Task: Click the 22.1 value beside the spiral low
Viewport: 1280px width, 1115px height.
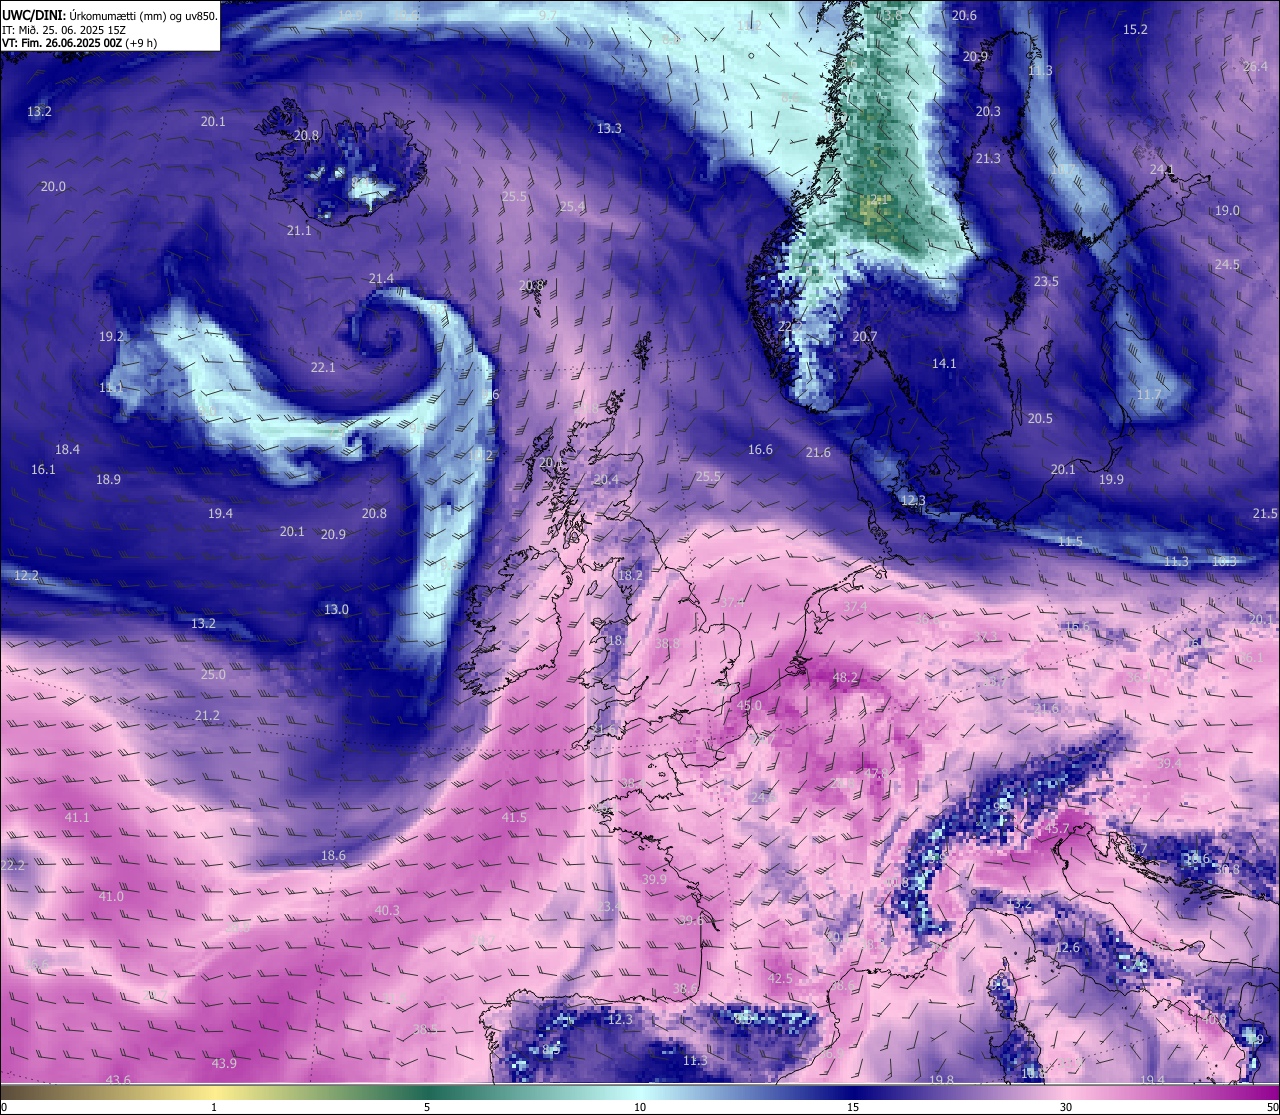Action: pyautogui.click(x=323, y=368)
